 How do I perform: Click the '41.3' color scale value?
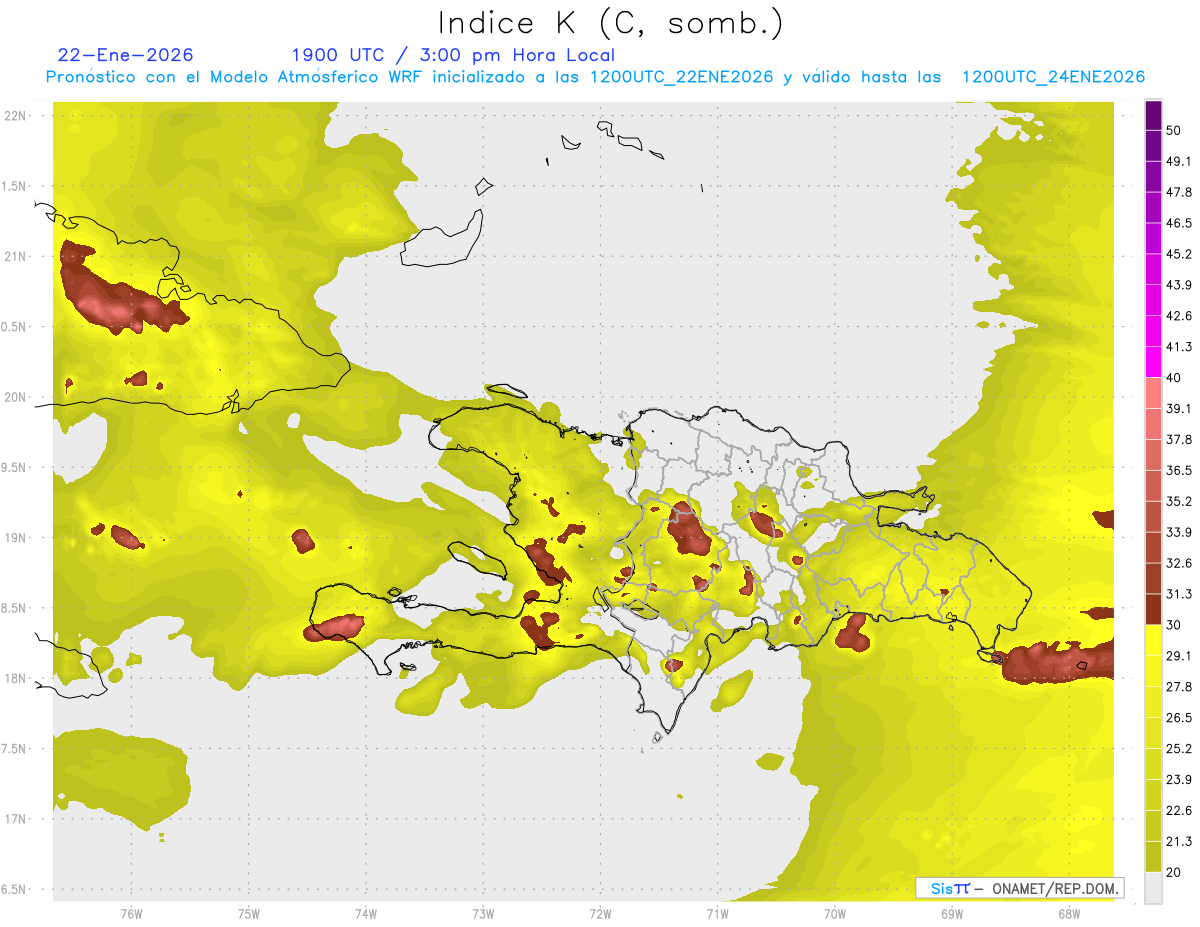pos(1179,347)
